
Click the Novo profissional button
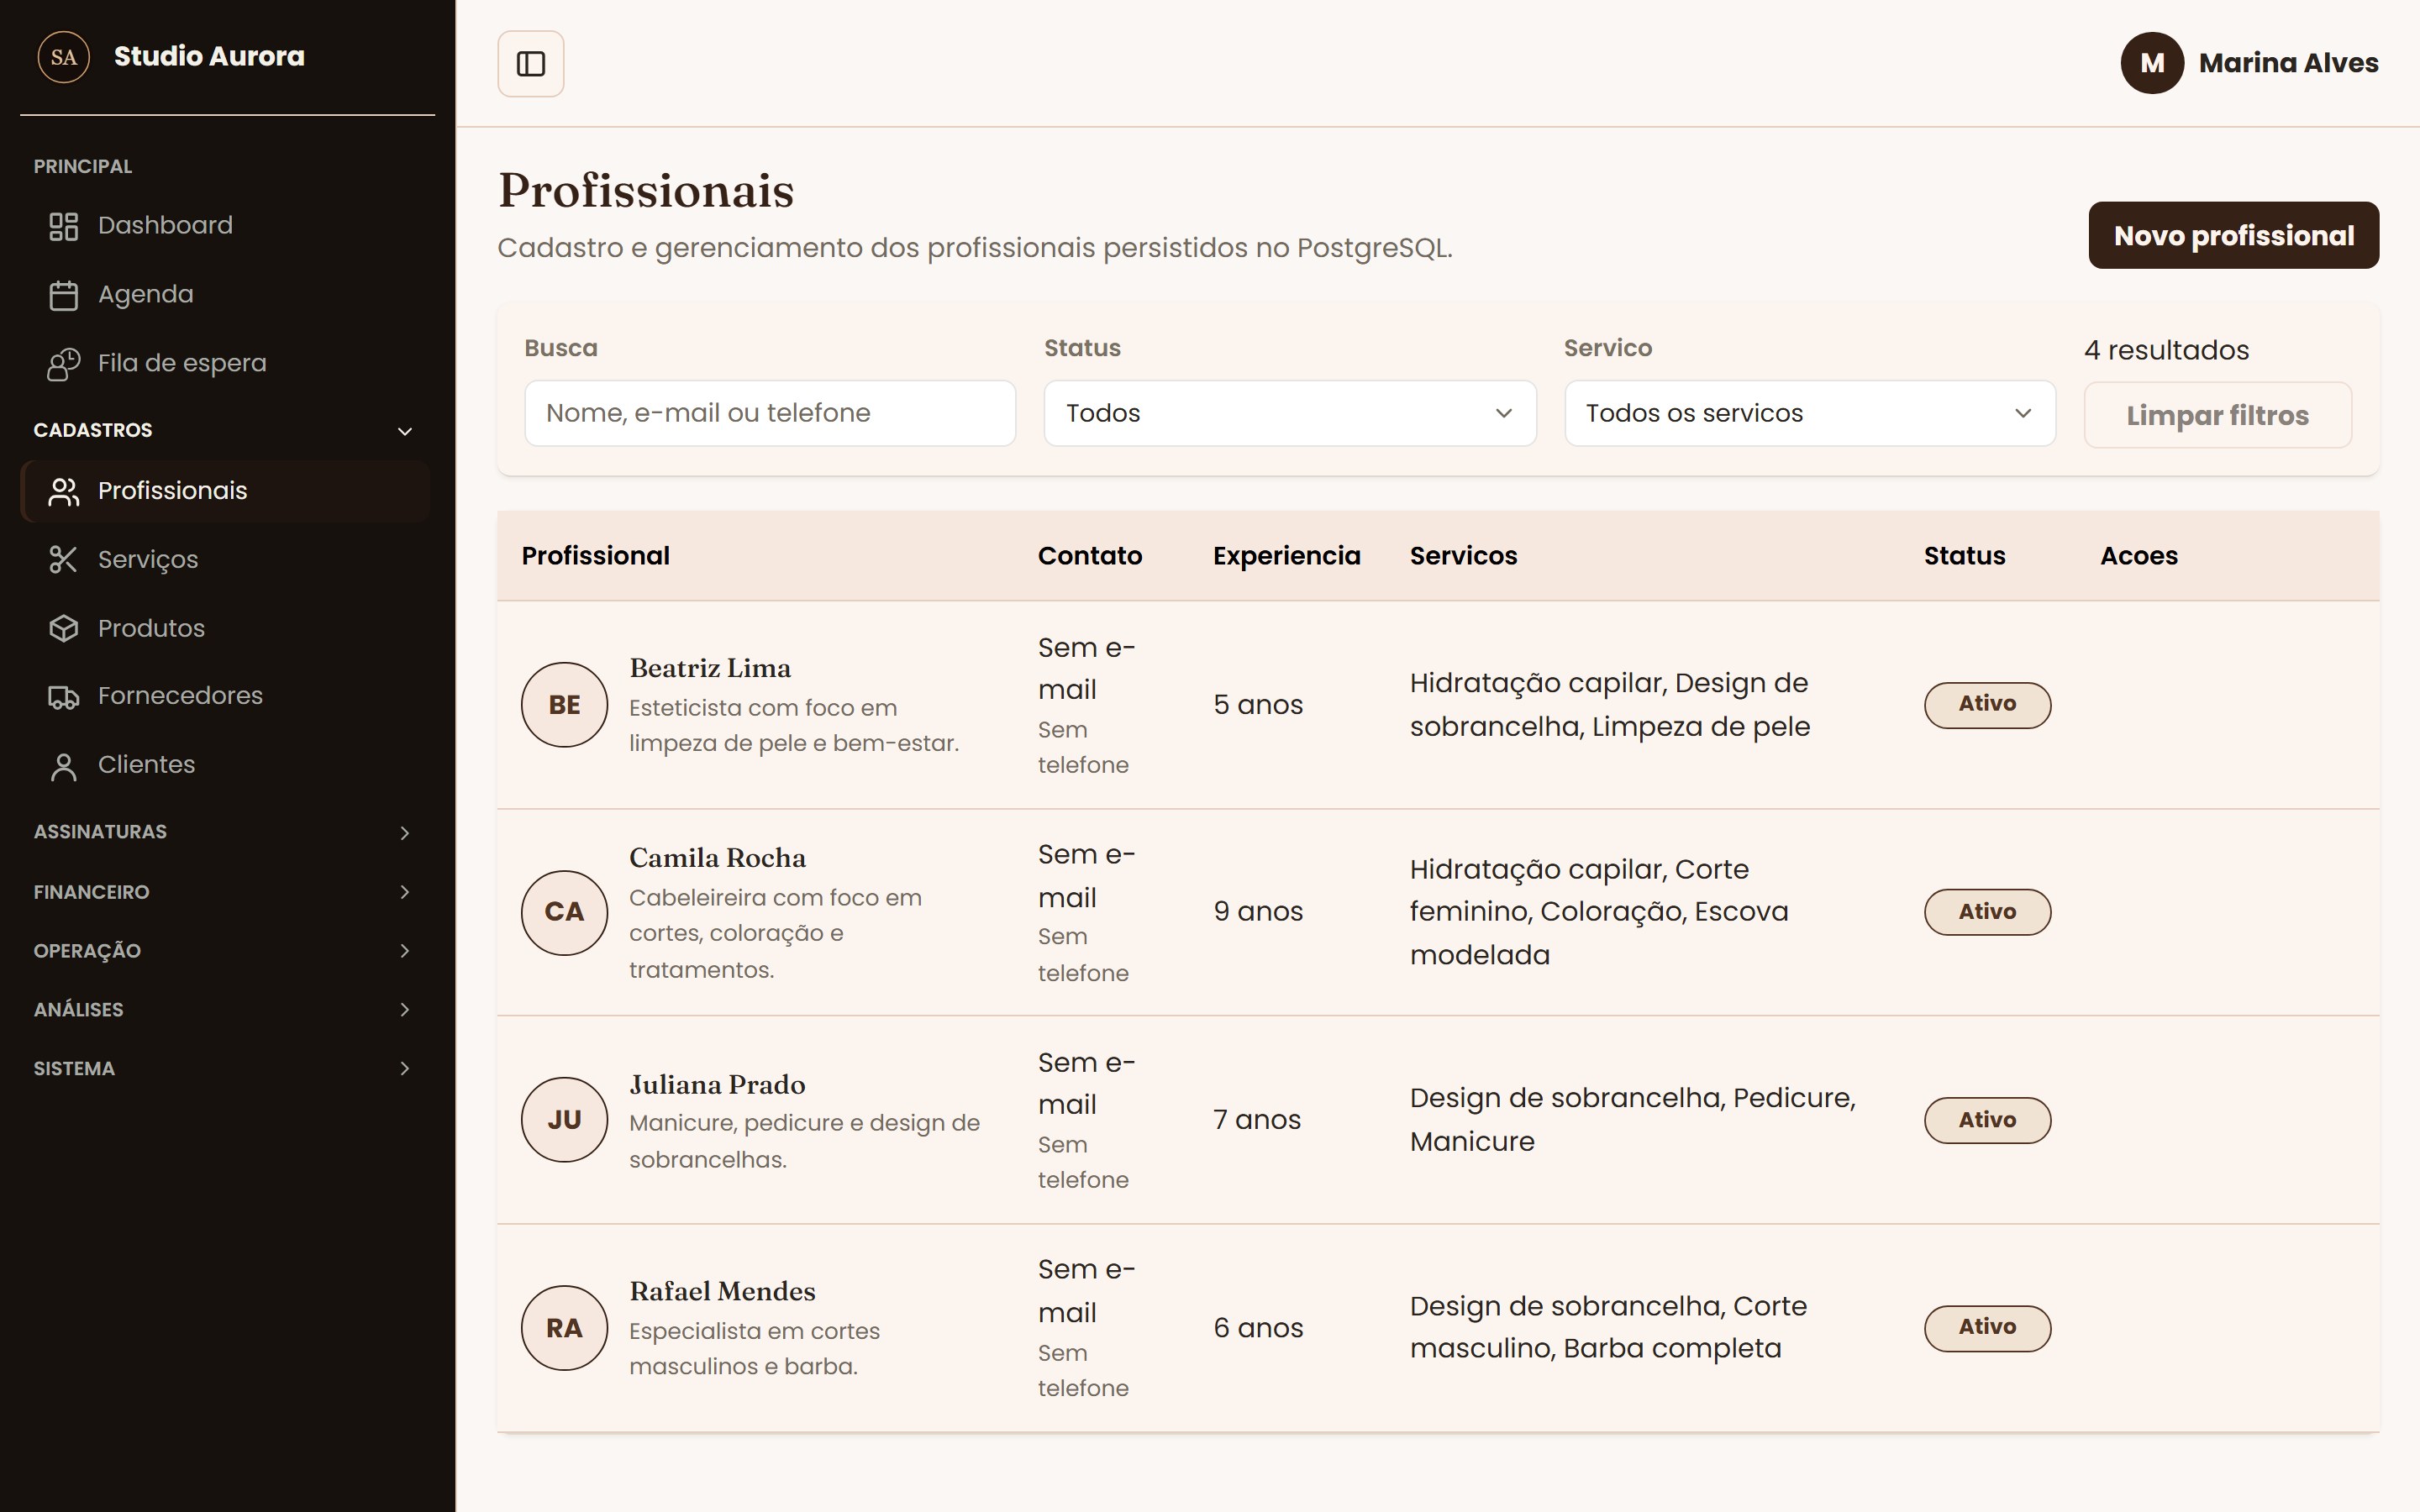2233,235
